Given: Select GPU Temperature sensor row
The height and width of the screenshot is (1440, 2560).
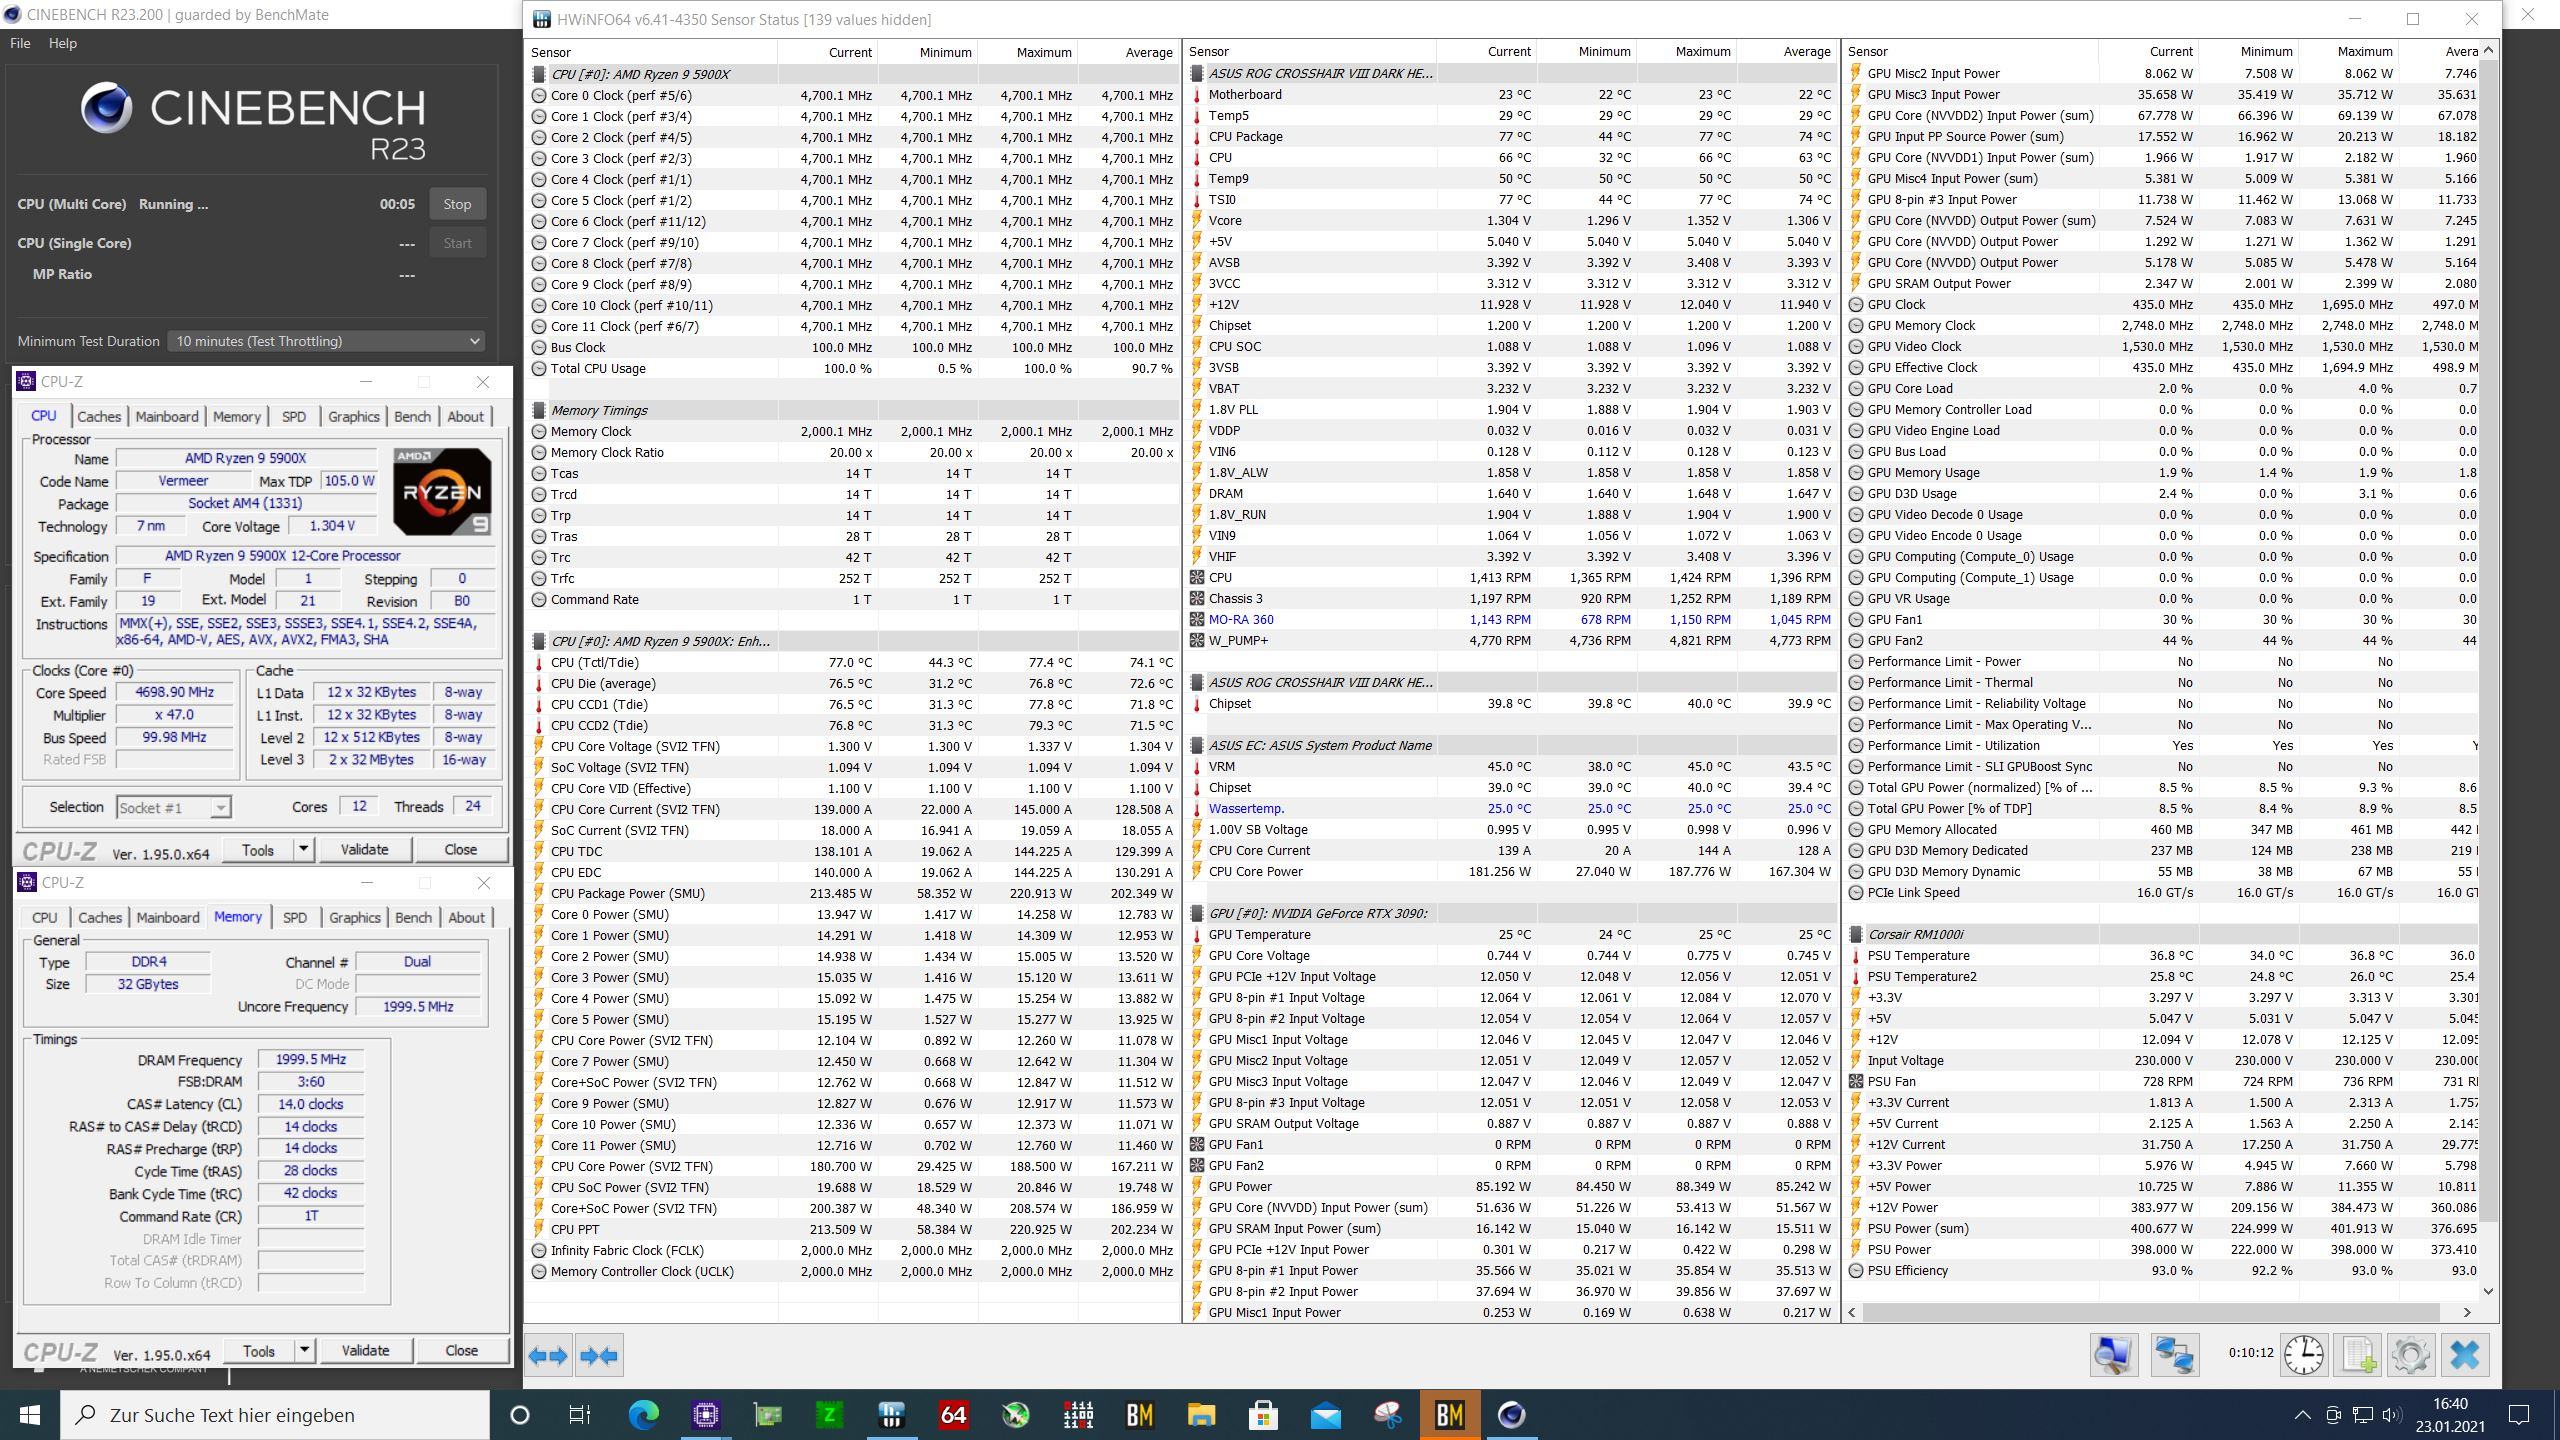Looking at the screenshot, I should [x=1512, y=934].
